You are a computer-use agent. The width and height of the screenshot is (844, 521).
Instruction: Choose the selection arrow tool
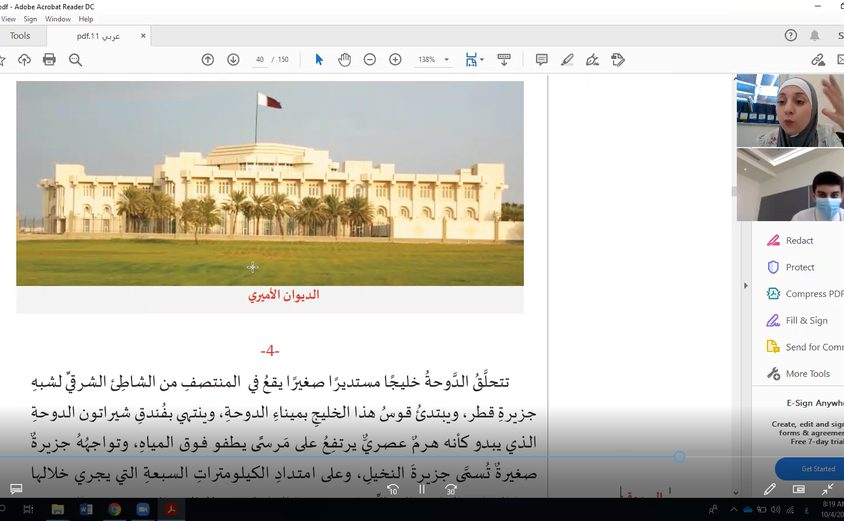coord(319,60)
